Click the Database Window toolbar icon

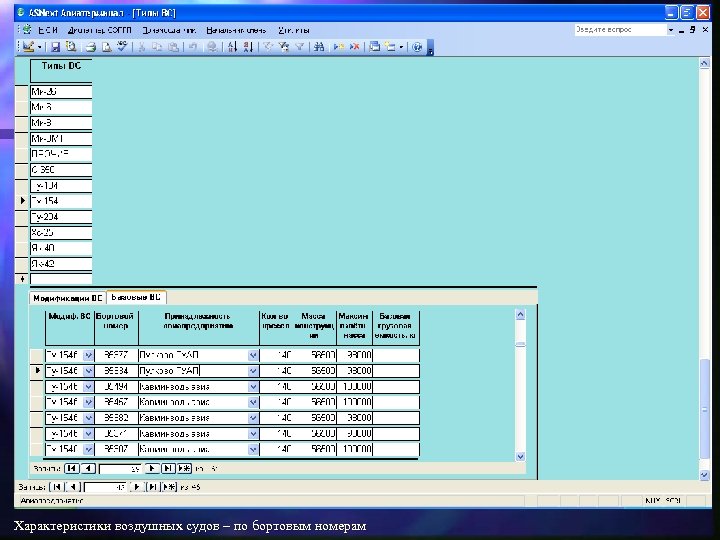375,47
